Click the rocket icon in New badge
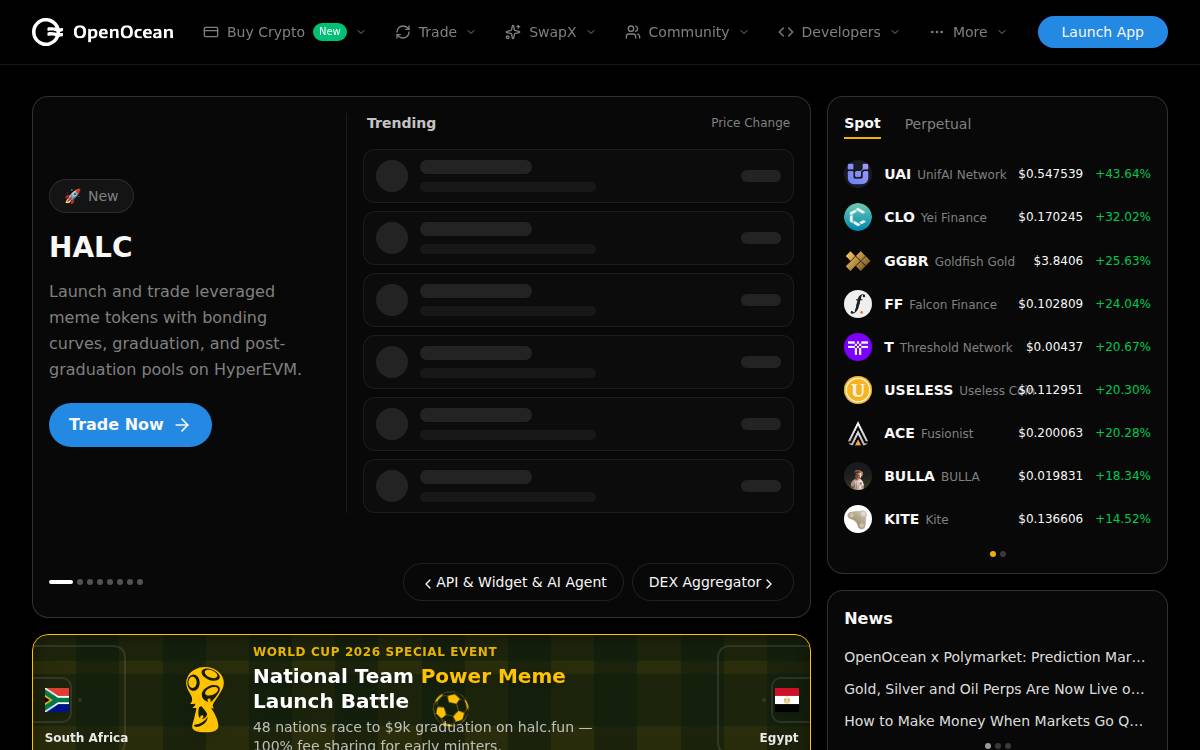The height and width of the screenshot is (750, 1200). 72,196
